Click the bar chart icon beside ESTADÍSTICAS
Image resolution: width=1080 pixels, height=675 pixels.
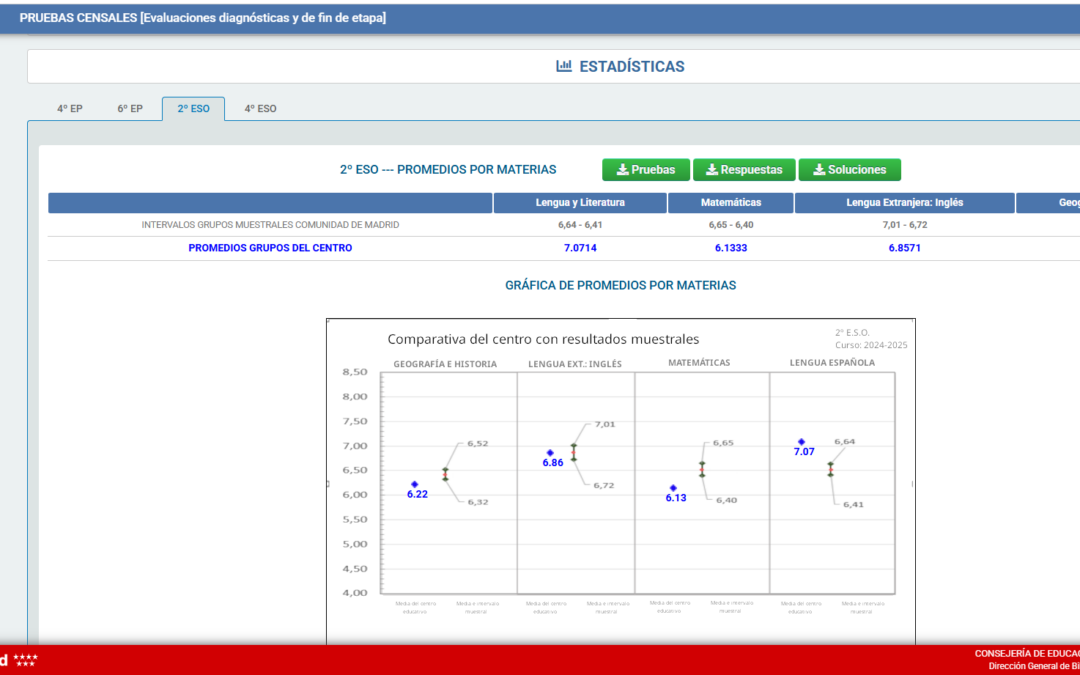[x=564, y=67]
